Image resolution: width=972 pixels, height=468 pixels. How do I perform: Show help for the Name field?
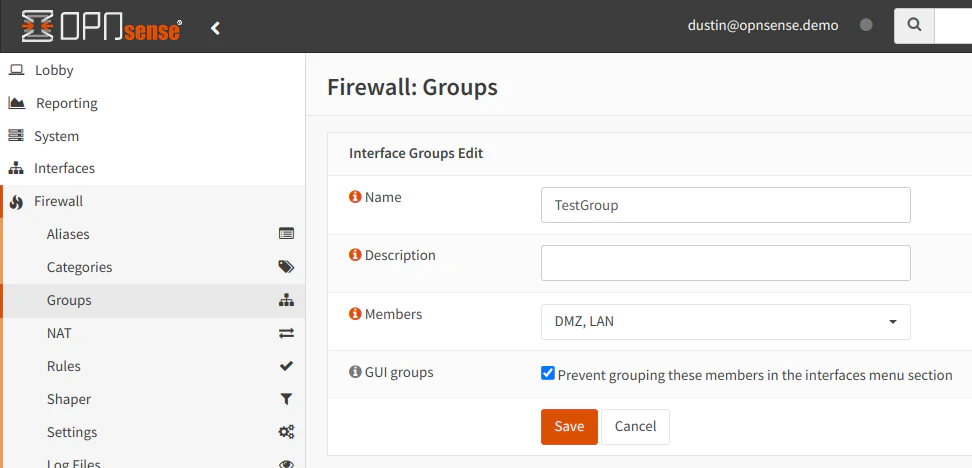pos(355,197)
